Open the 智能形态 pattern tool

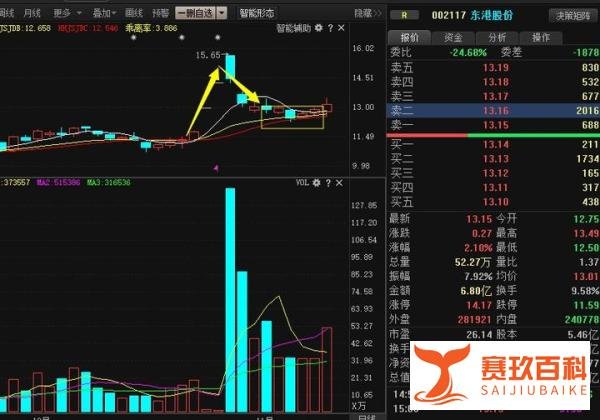(x=257, y=13)
